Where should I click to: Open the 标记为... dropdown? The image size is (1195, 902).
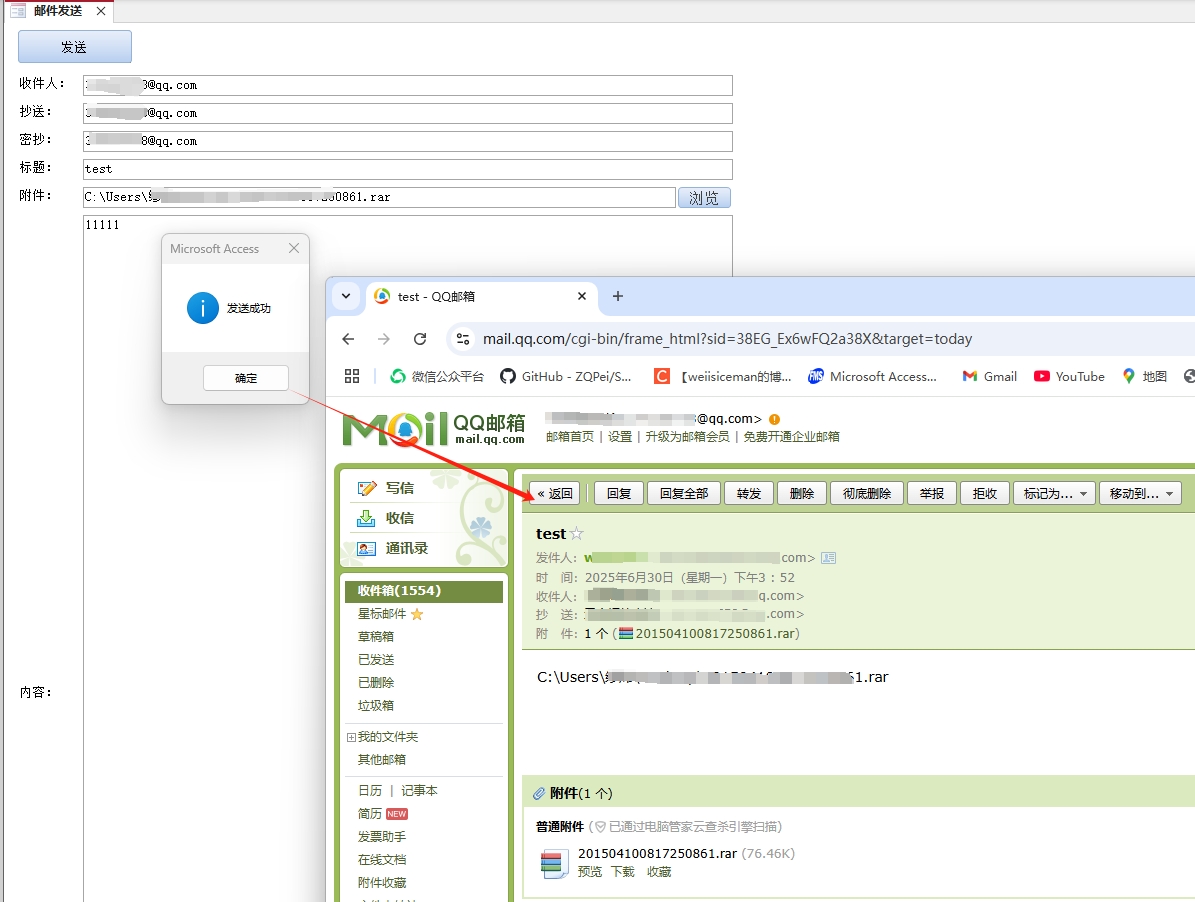(x=1055, y=494)
